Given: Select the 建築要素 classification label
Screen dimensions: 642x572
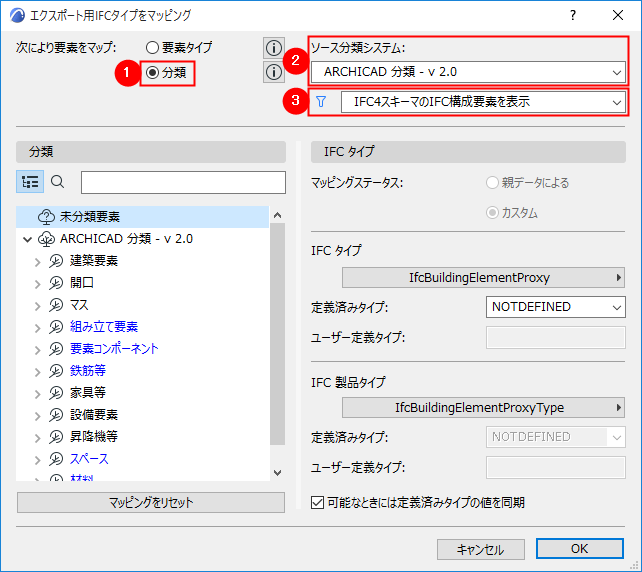Looking at the screenshot, I should tap(94, 261).
